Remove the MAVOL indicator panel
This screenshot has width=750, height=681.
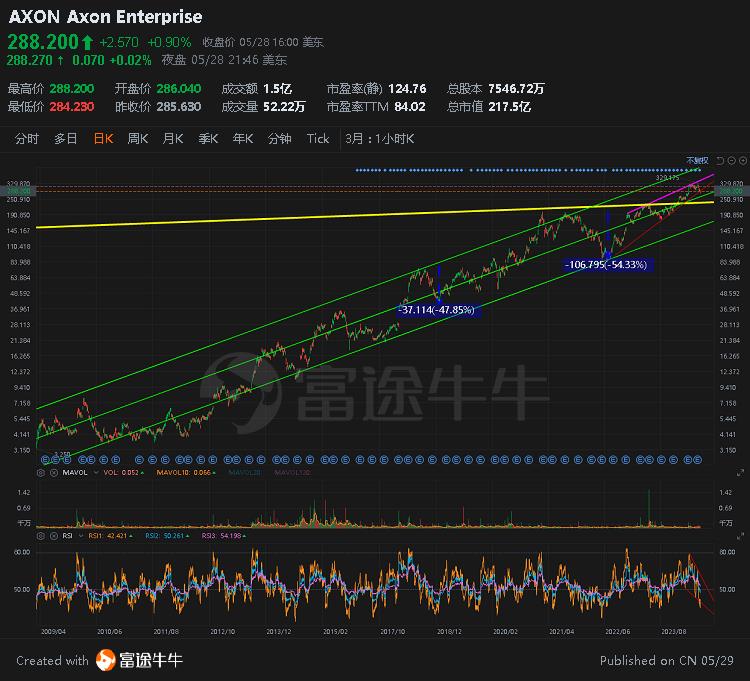click(54, 472)
